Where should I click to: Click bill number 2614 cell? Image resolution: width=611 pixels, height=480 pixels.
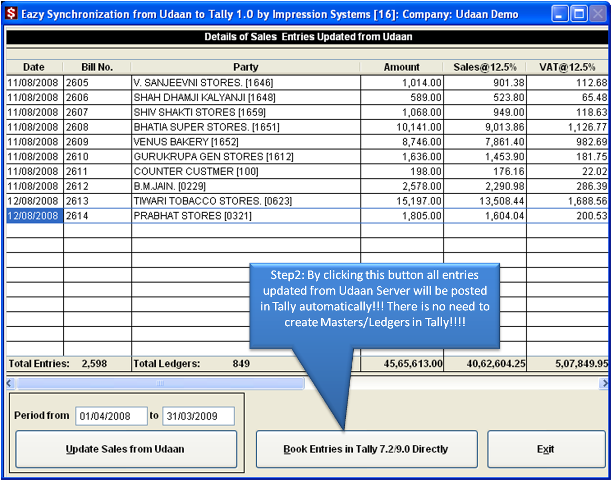pos(97,216)
